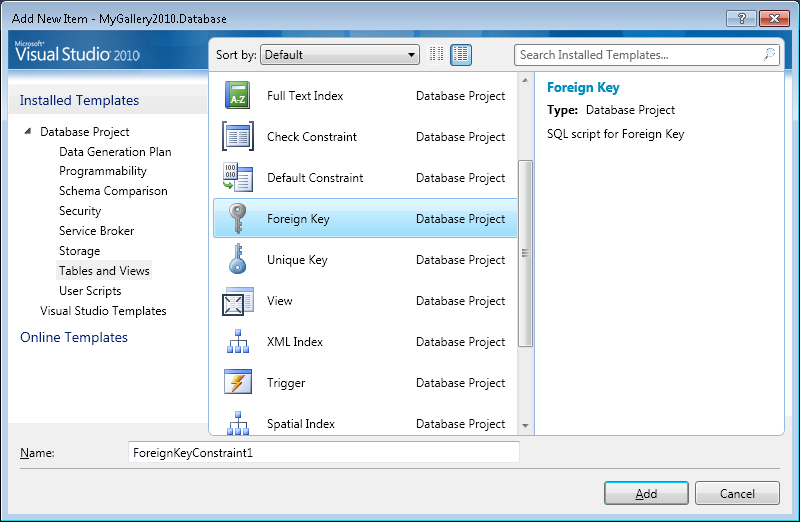Click the Help question mark button
This screenshot has width=800, height=522.
(x=741, y=18)
